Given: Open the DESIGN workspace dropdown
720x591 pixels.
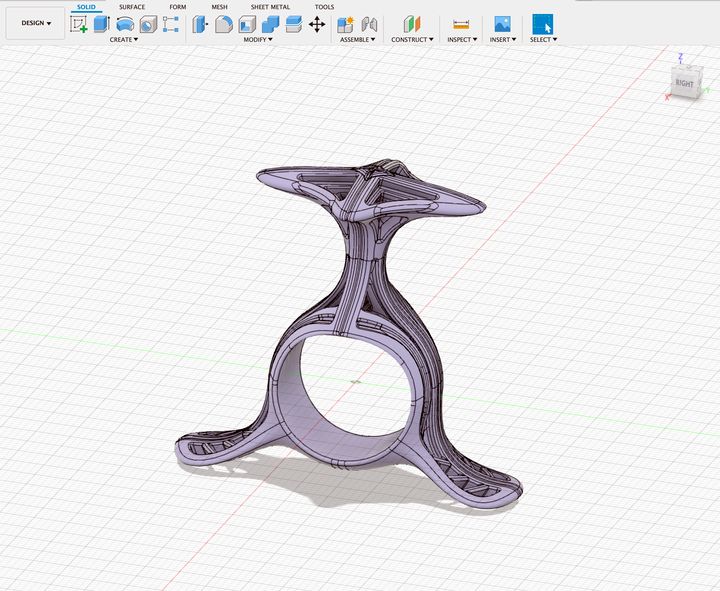Looking at the screenshot, I should click(x=36, y=23).
